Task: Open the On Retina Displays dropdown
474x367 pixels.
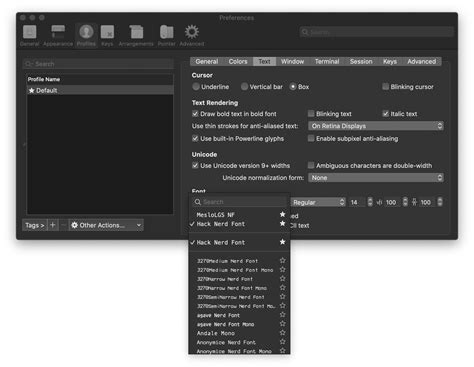Action: click(x=376, y=126)
